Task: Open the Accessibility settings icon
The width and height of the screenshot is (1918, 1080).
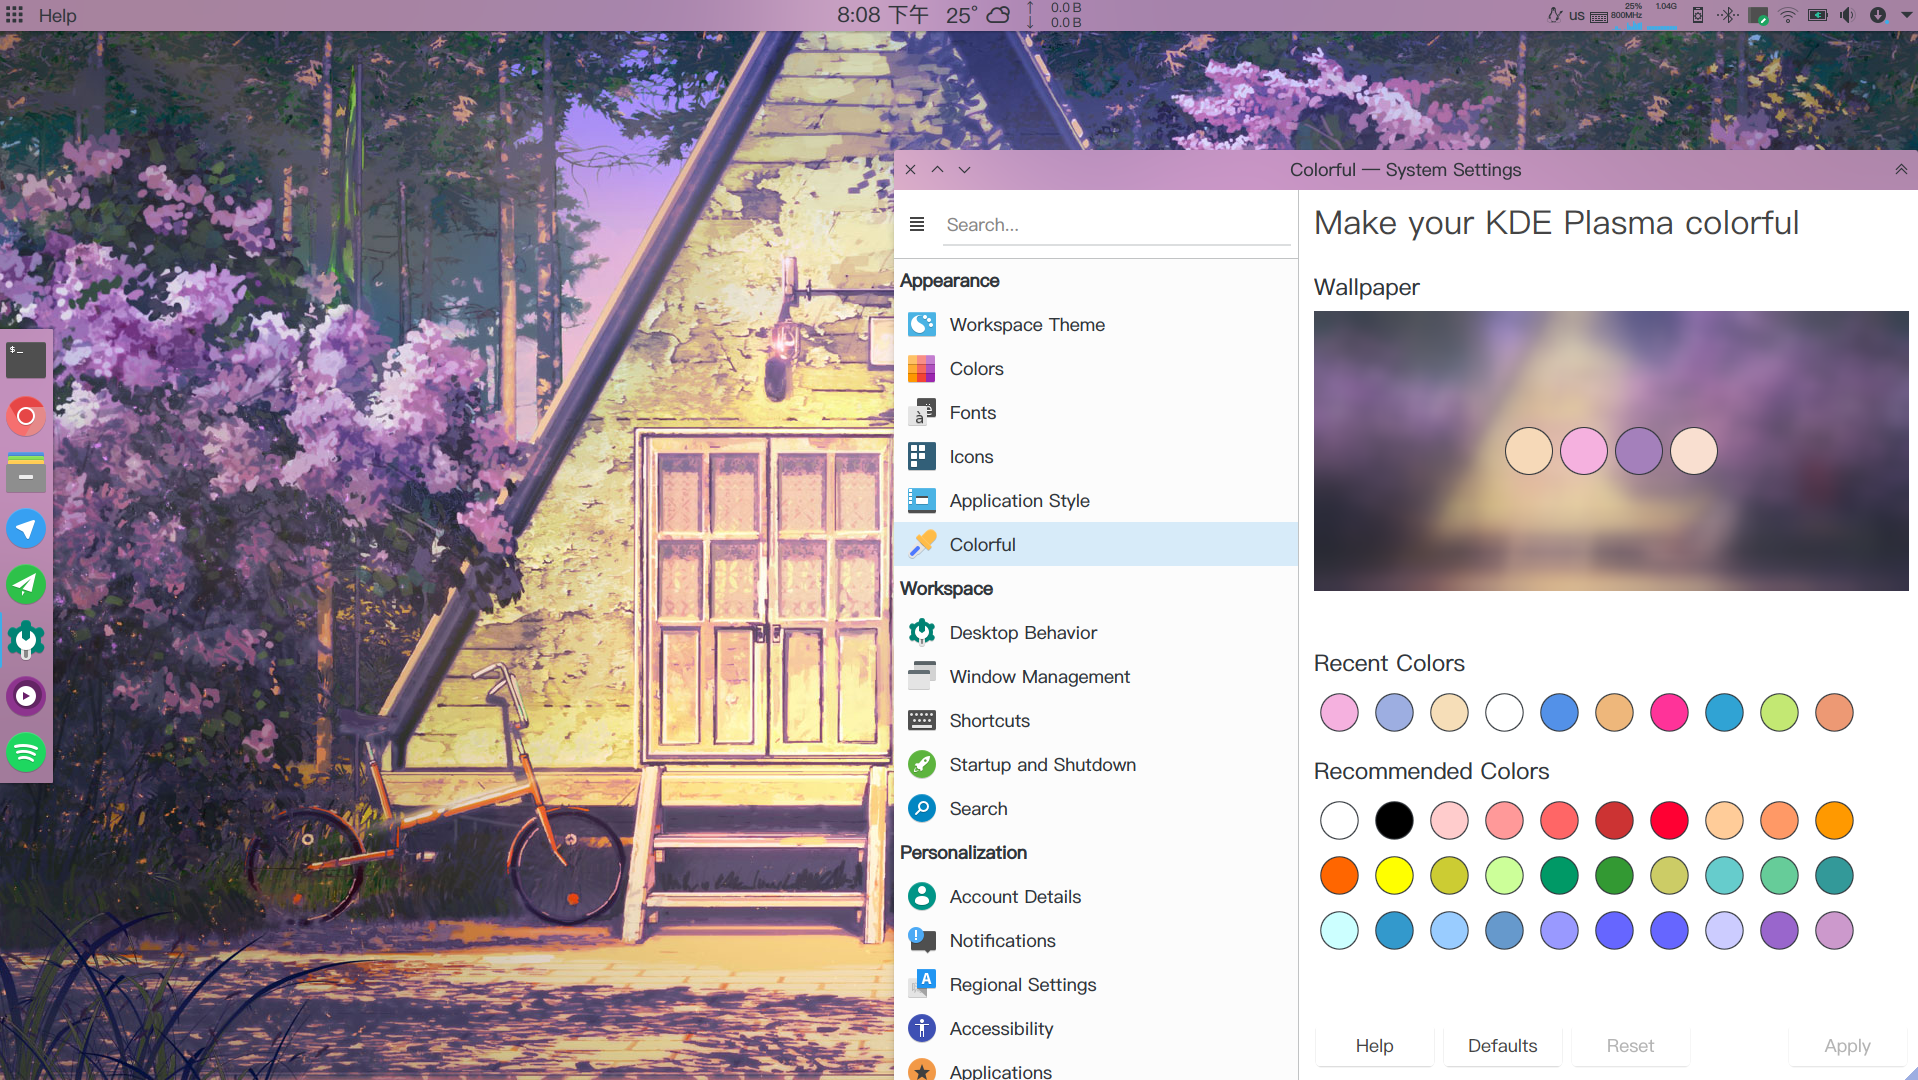Action: 921,1029
